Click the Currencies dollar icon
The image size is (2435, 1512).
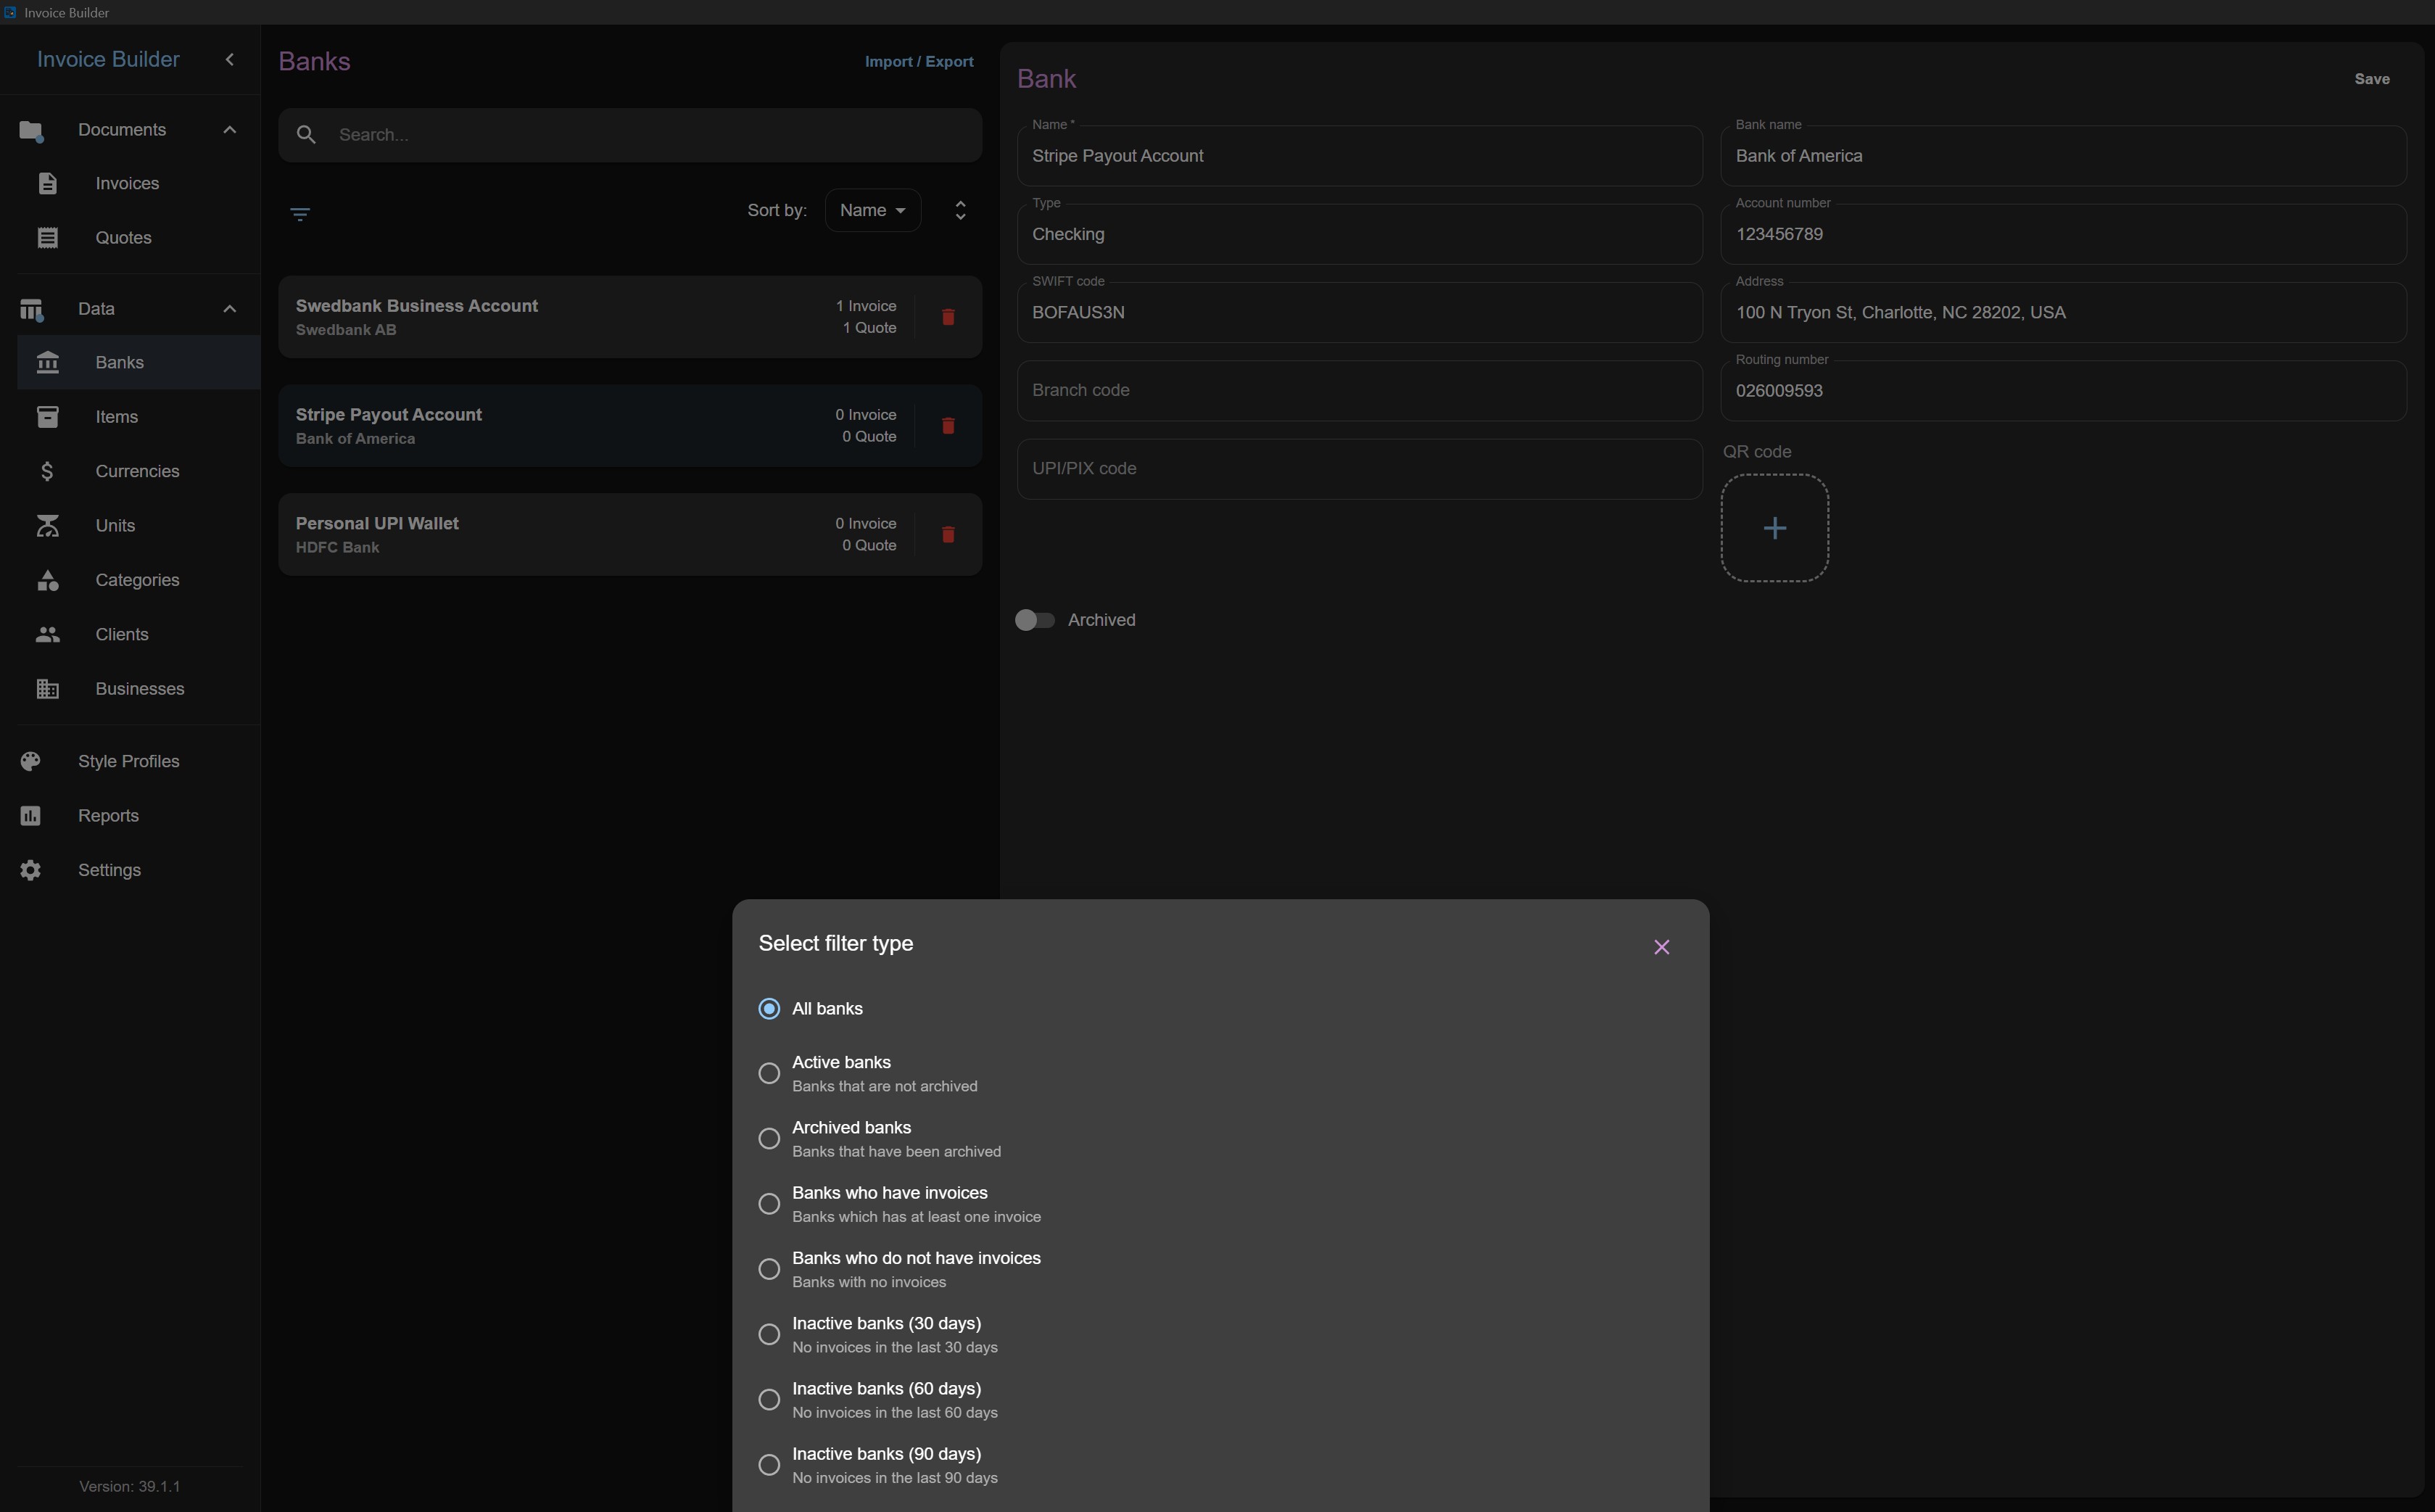point(47,471)
